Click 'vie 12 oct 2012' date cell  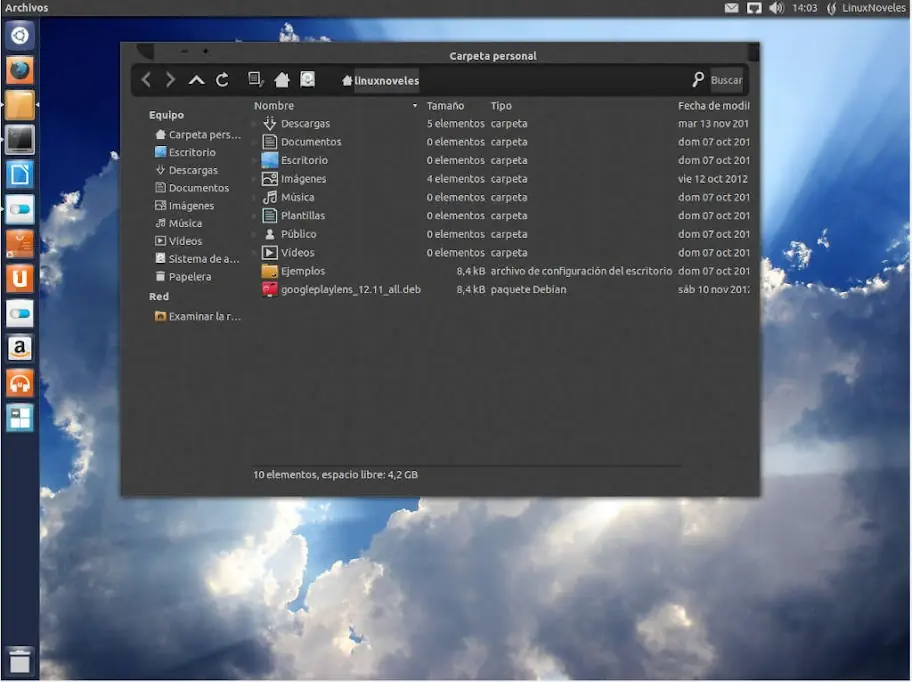pos(712,179)
